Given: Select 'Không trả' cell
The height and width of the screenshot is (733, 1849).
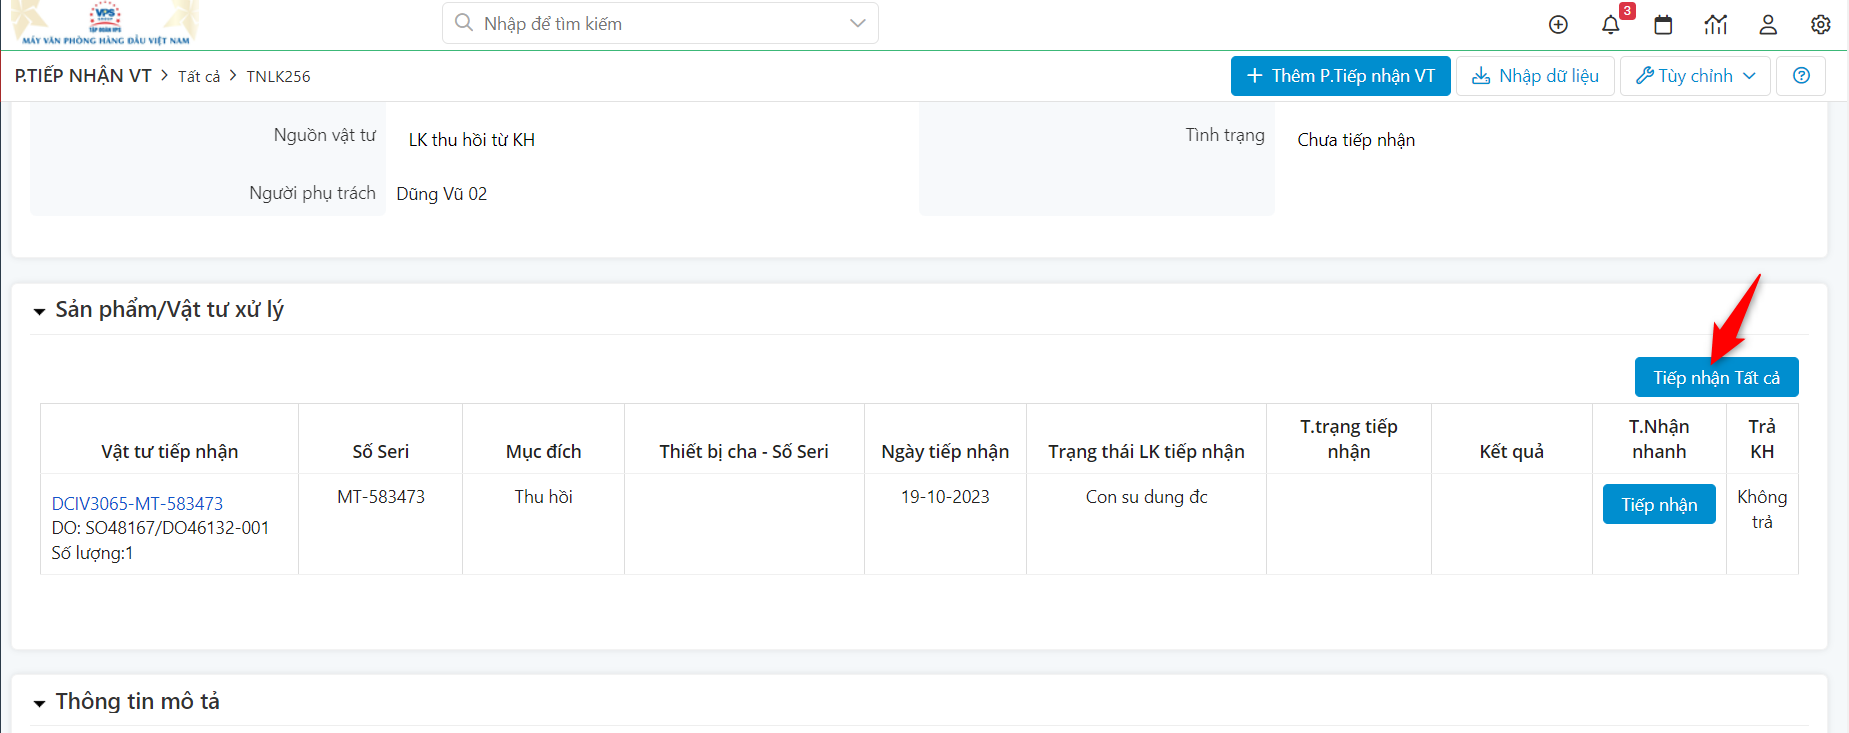Looking at the screenshot, I should (x=1762, y=509).
